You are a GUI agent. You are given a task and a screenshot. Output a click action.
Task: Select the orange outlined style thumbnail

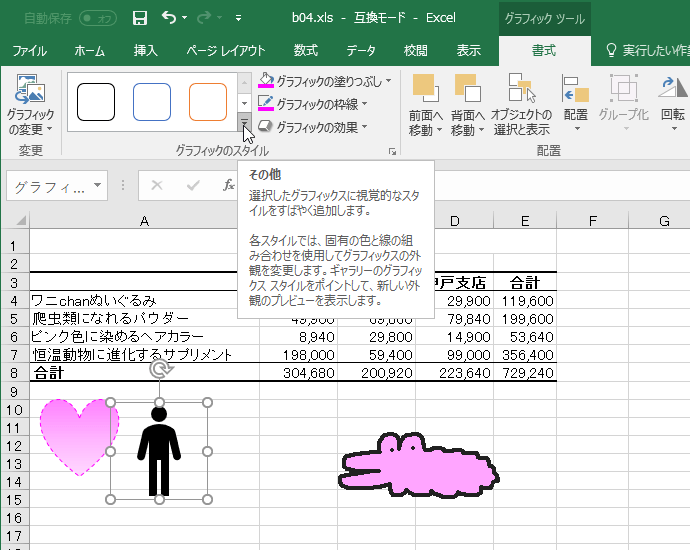208,102
